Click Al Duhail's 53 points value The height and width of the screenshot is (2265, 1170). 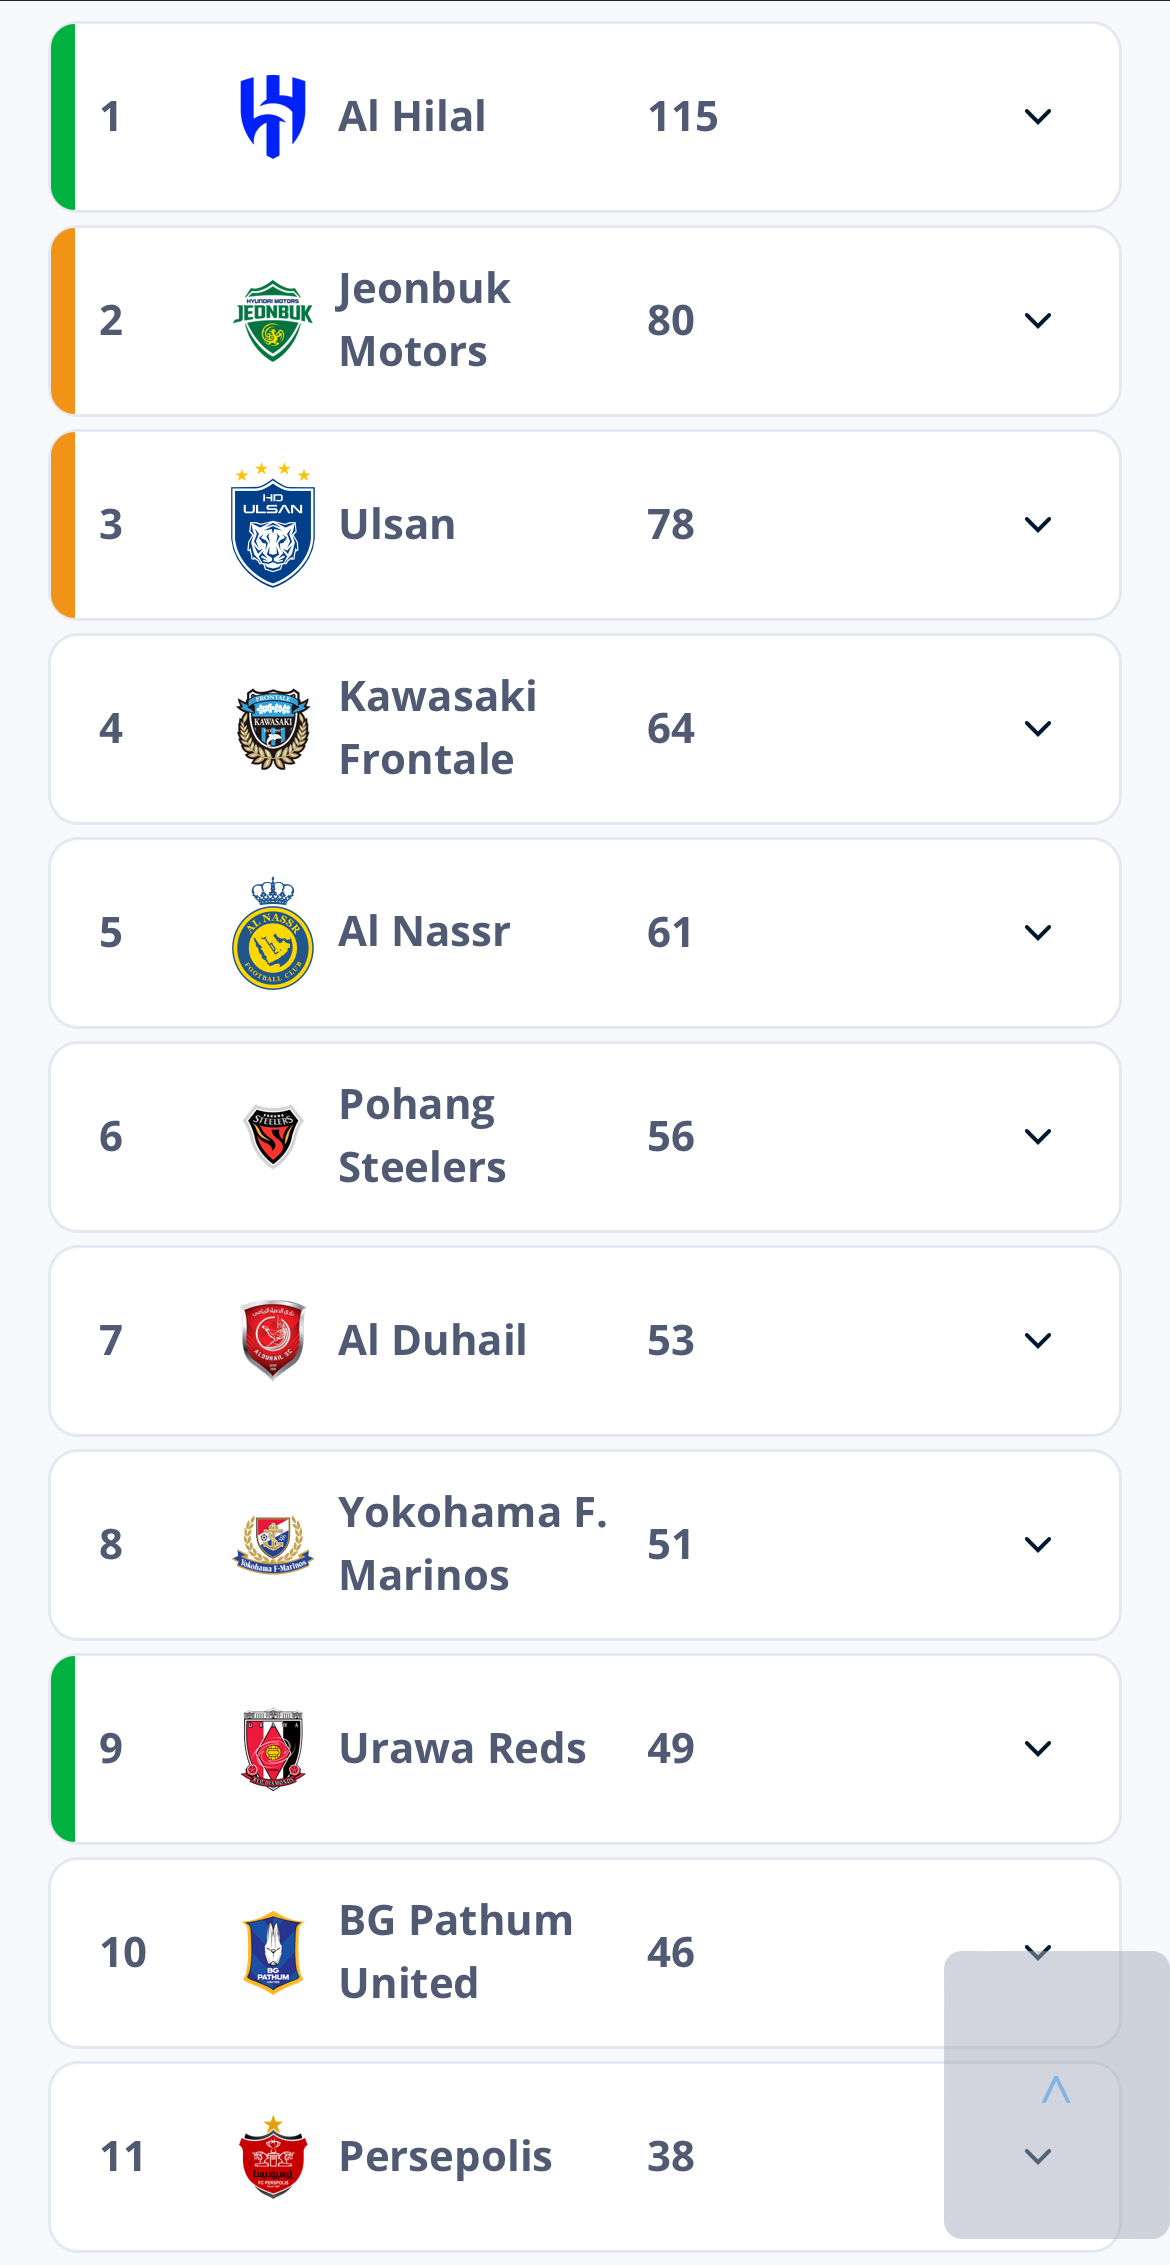[x=670, y=1341]
